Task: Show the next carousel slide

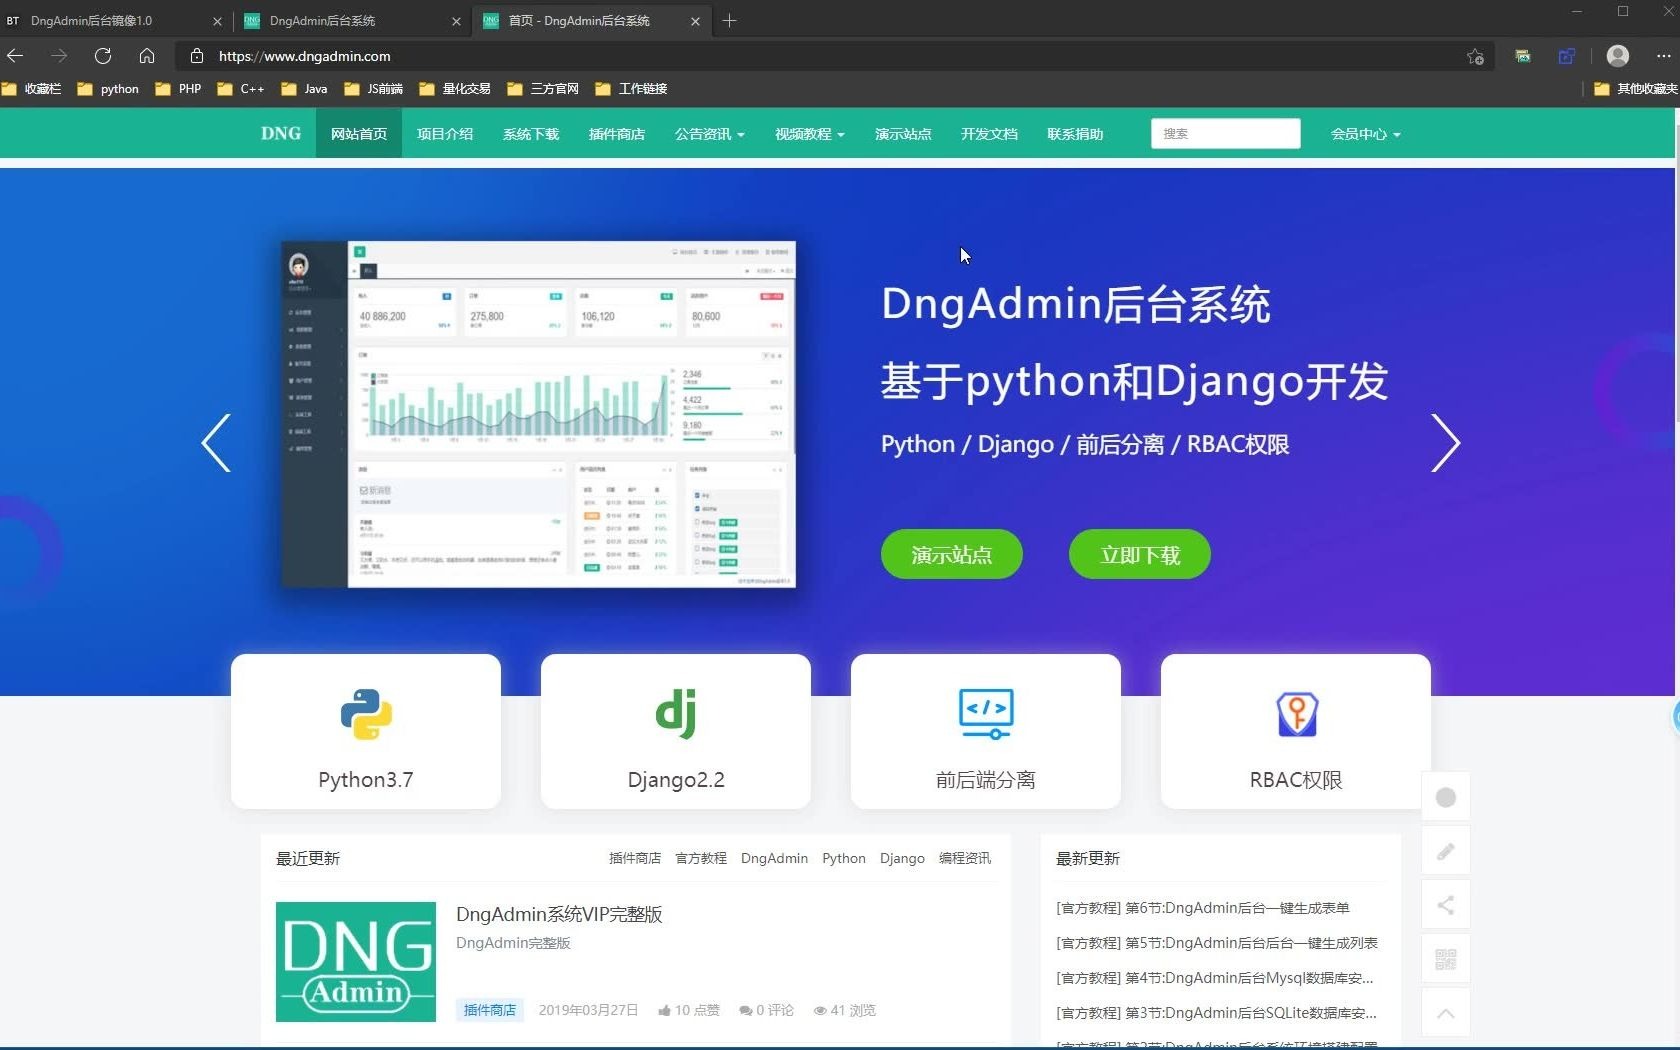Action: click(1445, 443)
